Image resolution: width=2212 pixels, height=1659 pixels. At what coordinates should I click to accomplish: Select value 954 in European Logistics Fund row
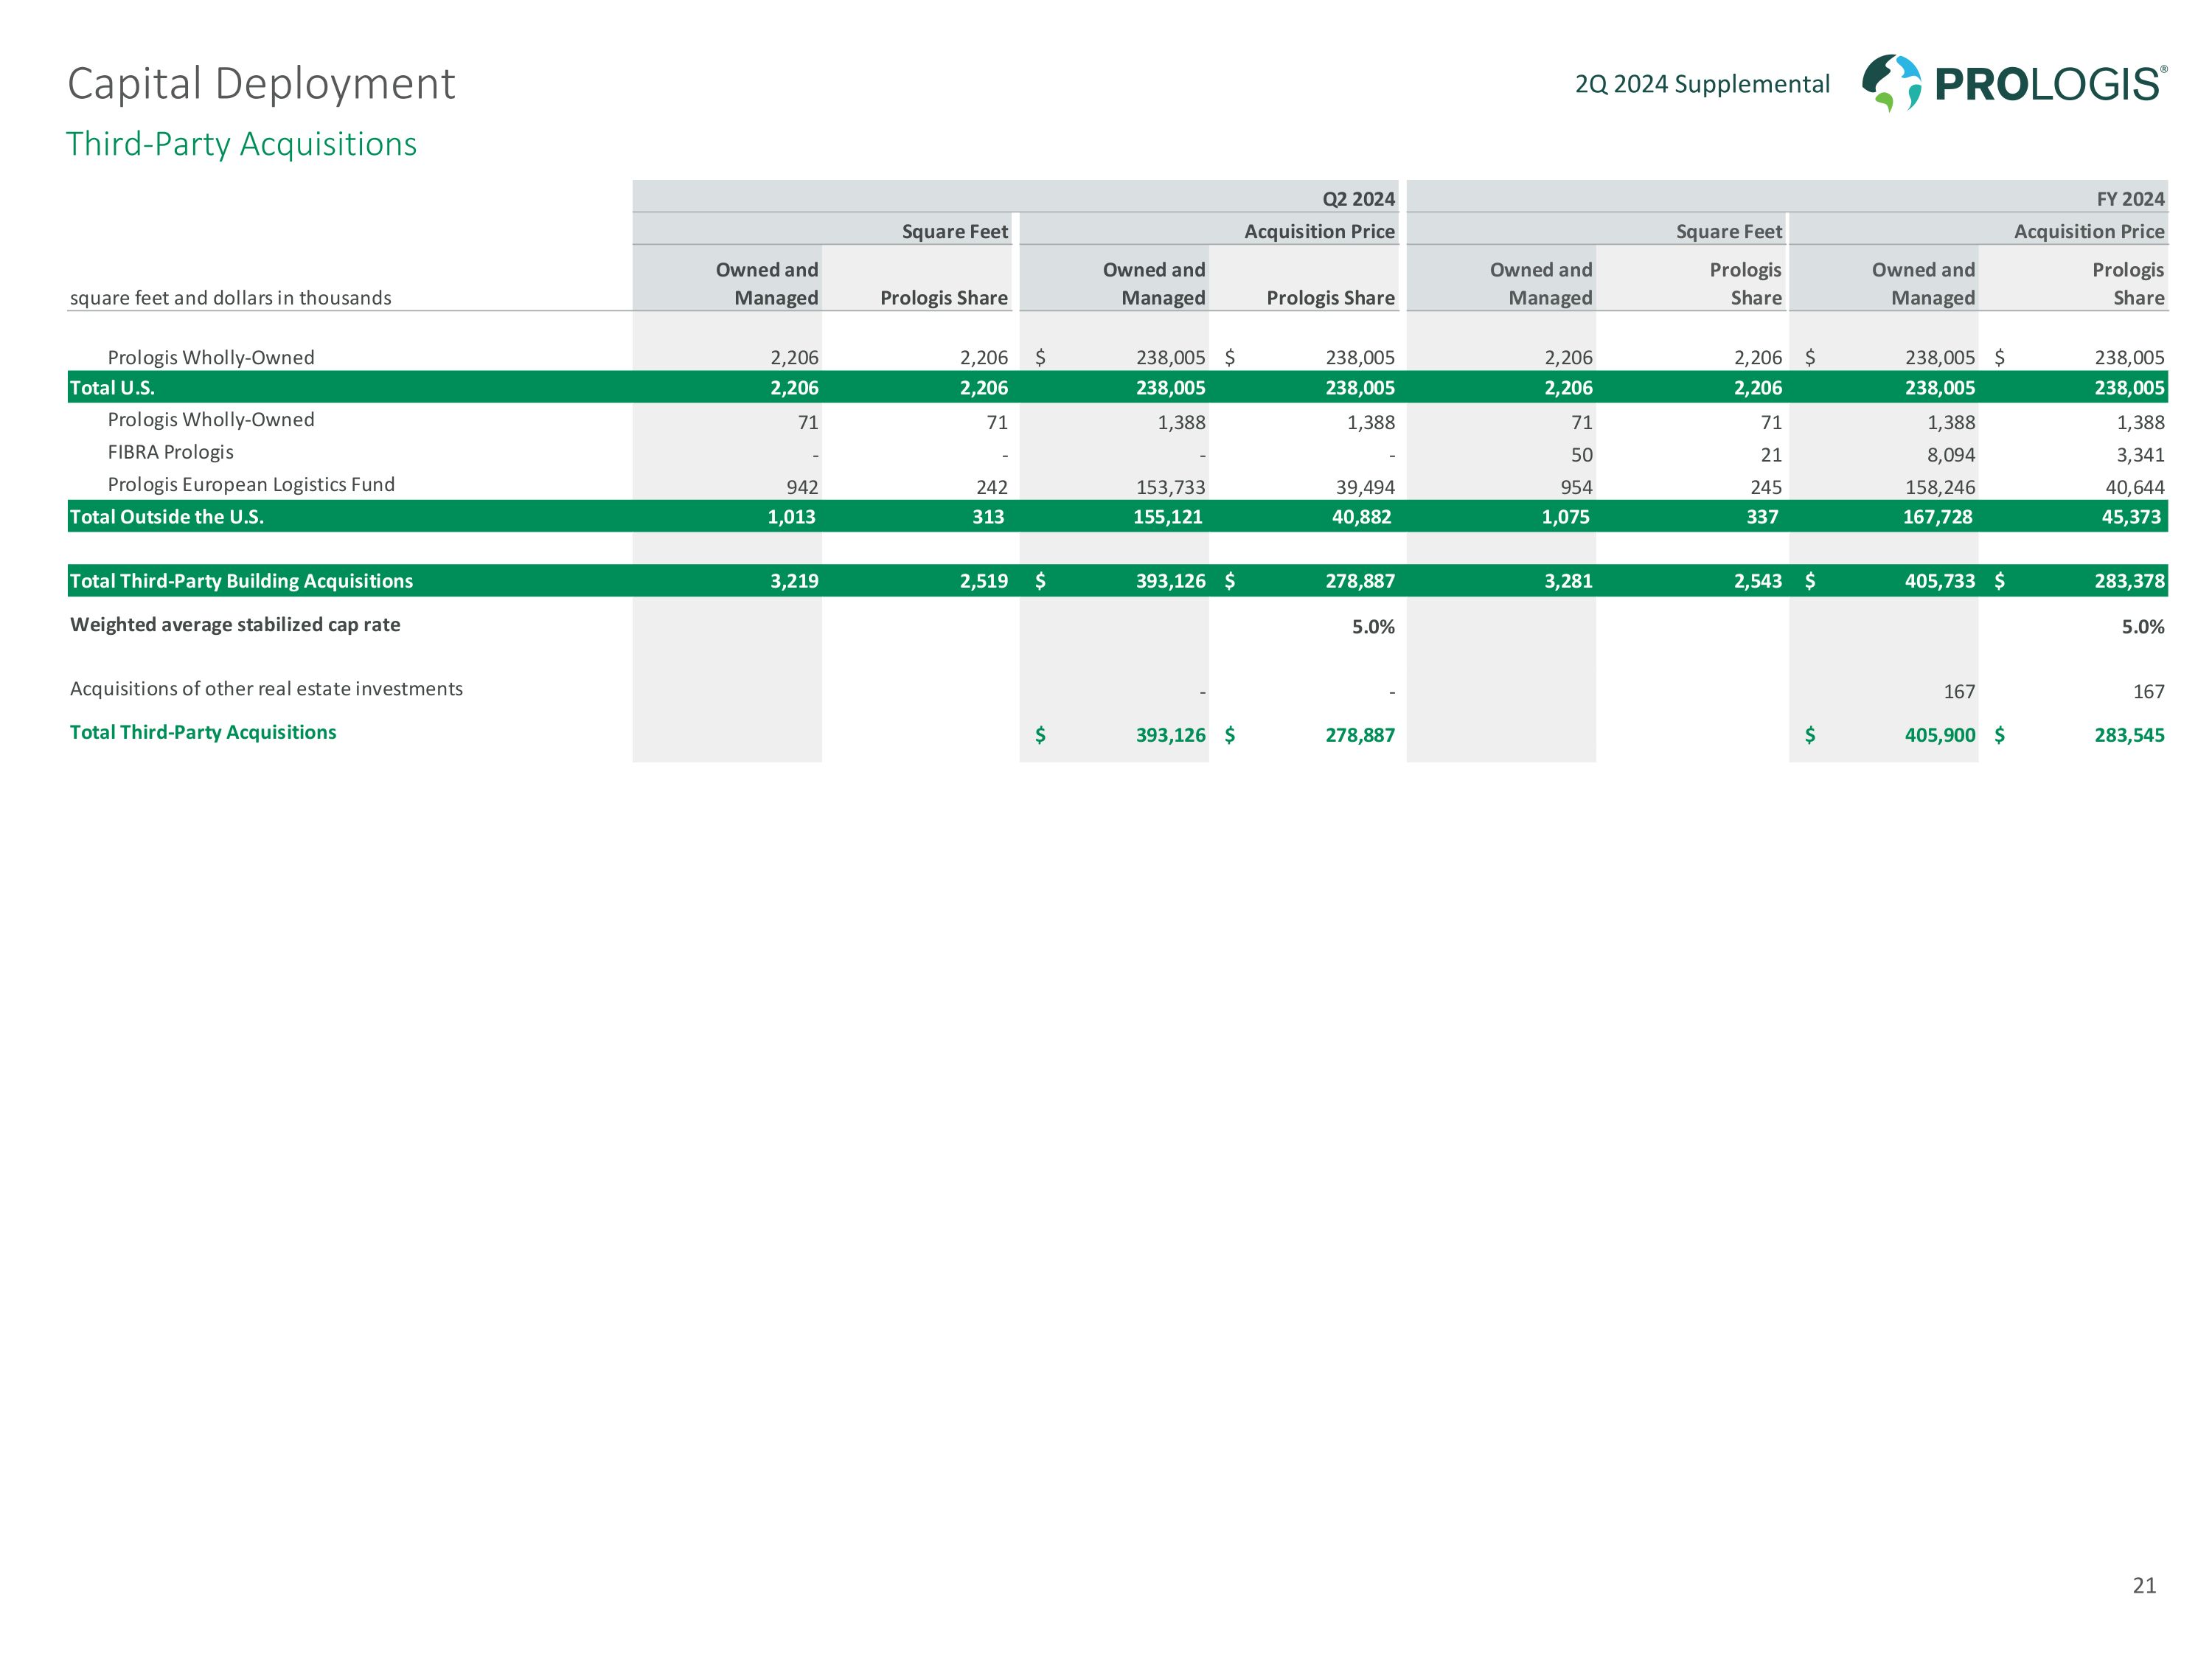[x=1577, y=487]
